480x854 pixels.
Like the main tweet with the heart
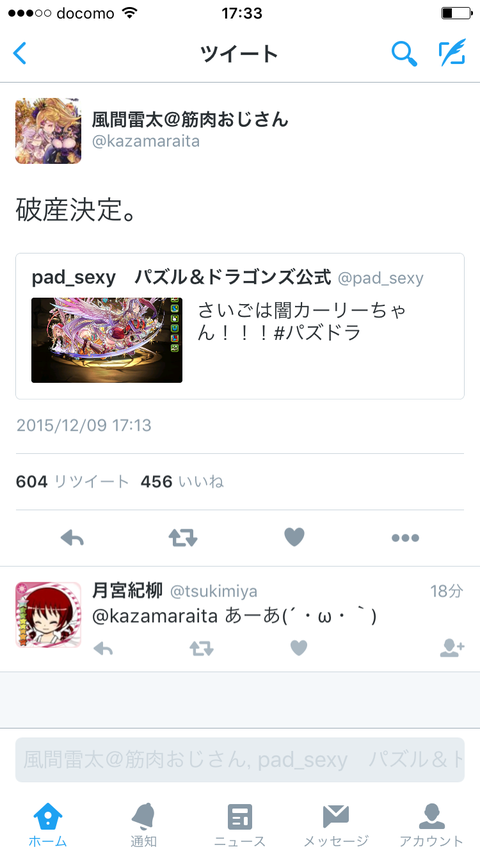click(x=294, y=538)
